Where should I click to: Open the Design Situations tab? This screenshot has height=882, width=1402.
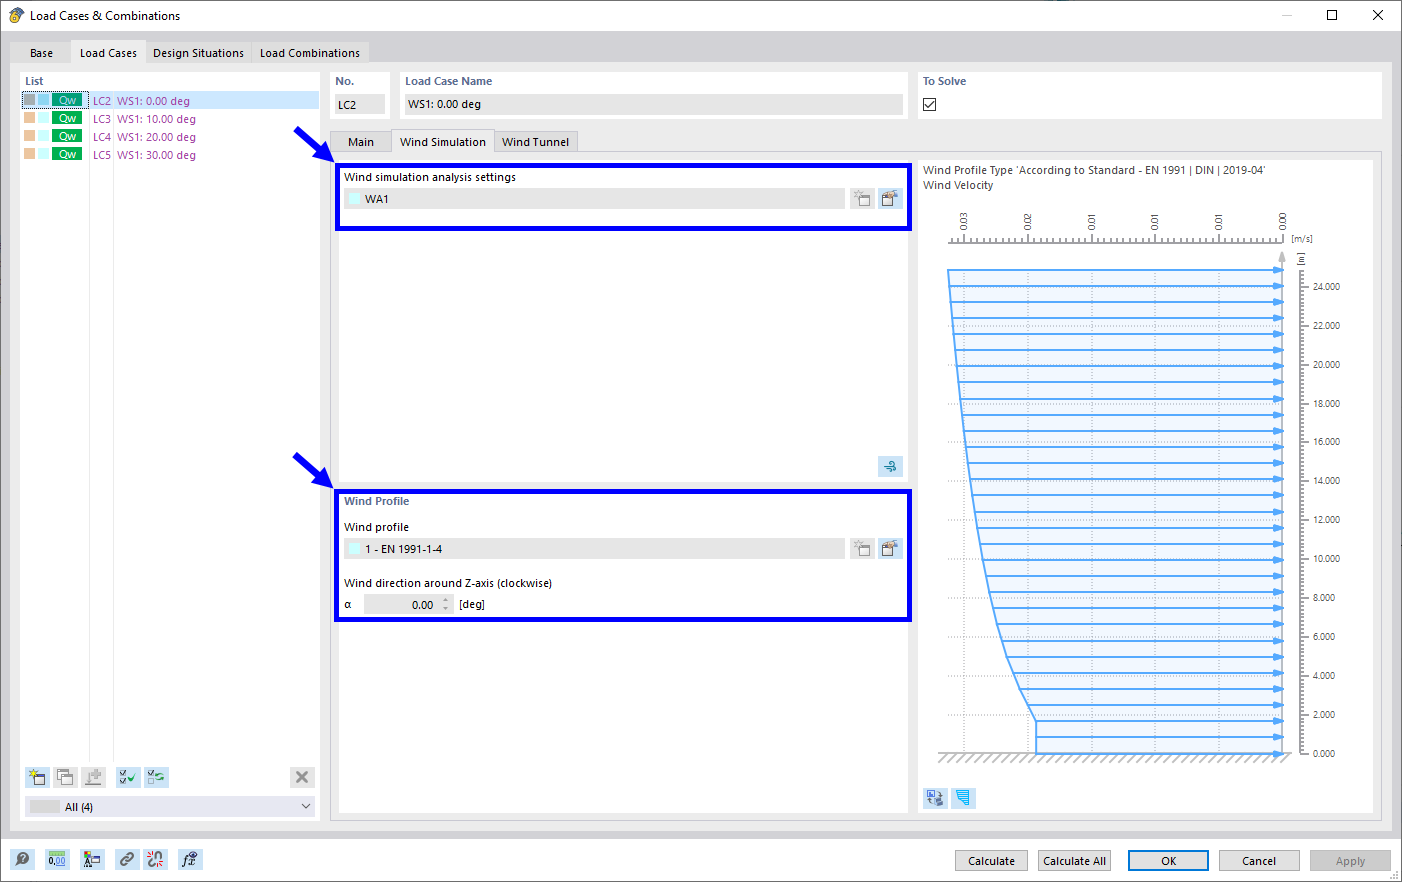point(198,52)
